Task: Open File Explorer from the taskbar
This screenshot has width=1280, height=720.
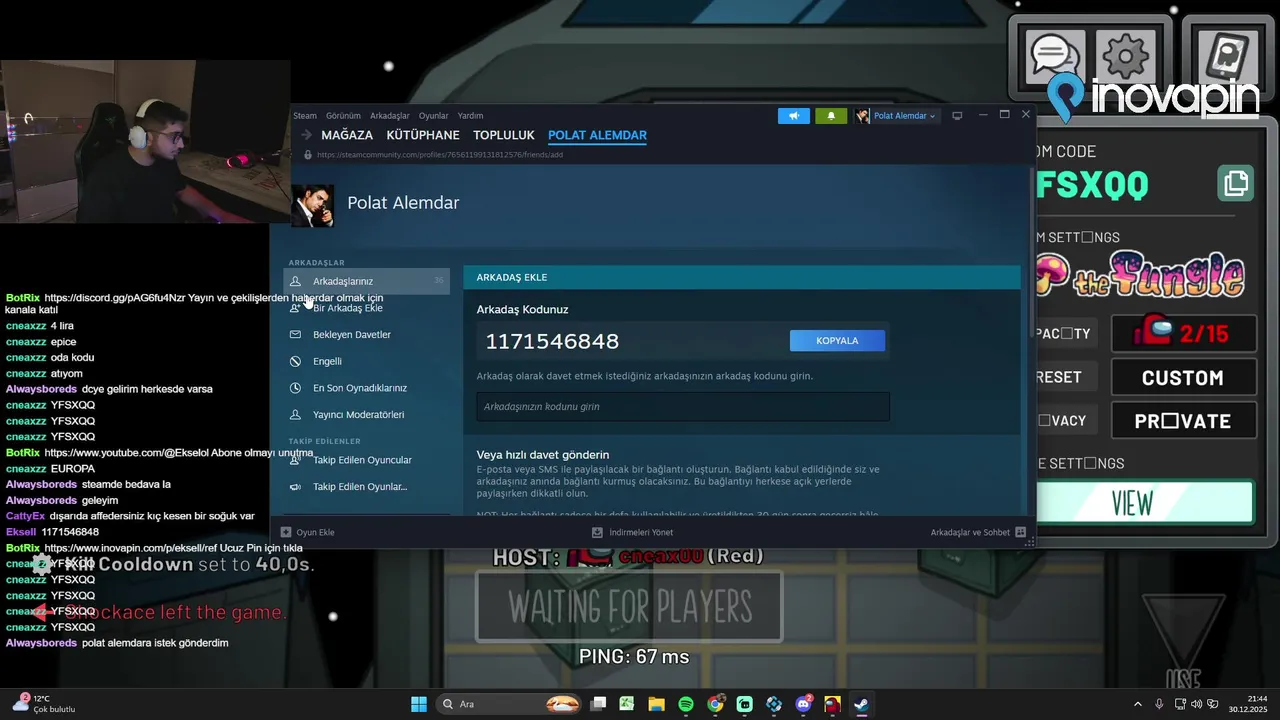Action: 656,704
